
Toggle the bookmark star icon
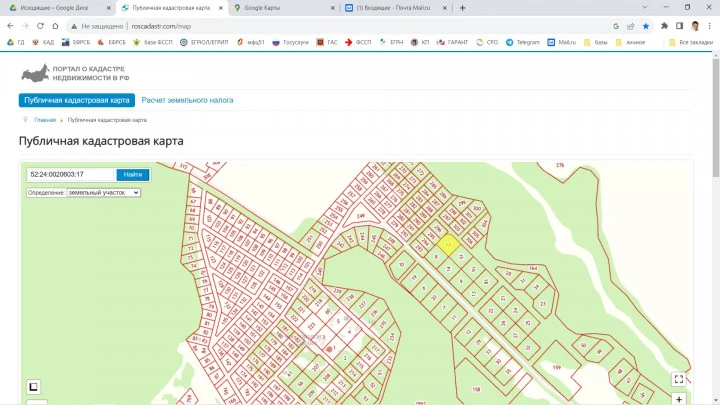(646, 26)
